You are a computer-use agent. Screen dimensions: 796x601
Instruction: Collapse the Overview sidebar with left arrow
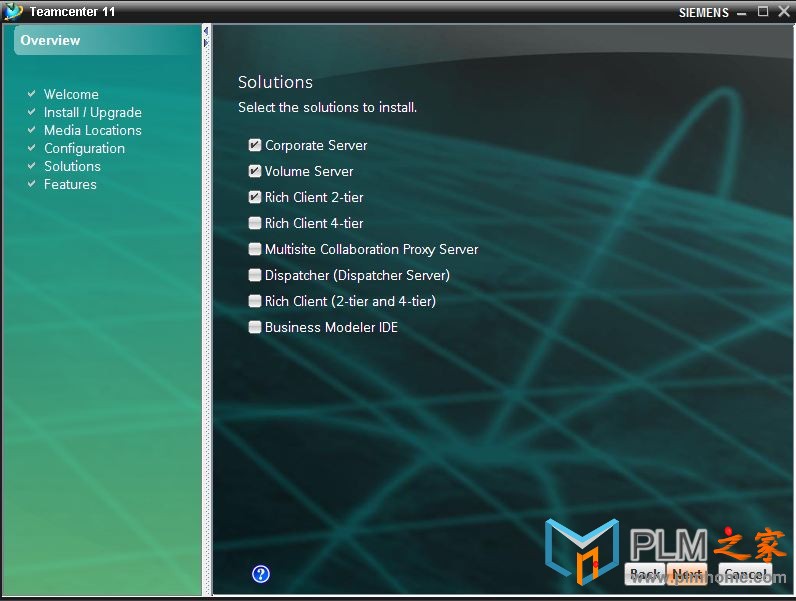pyautogui.click(x=206, y=31)
